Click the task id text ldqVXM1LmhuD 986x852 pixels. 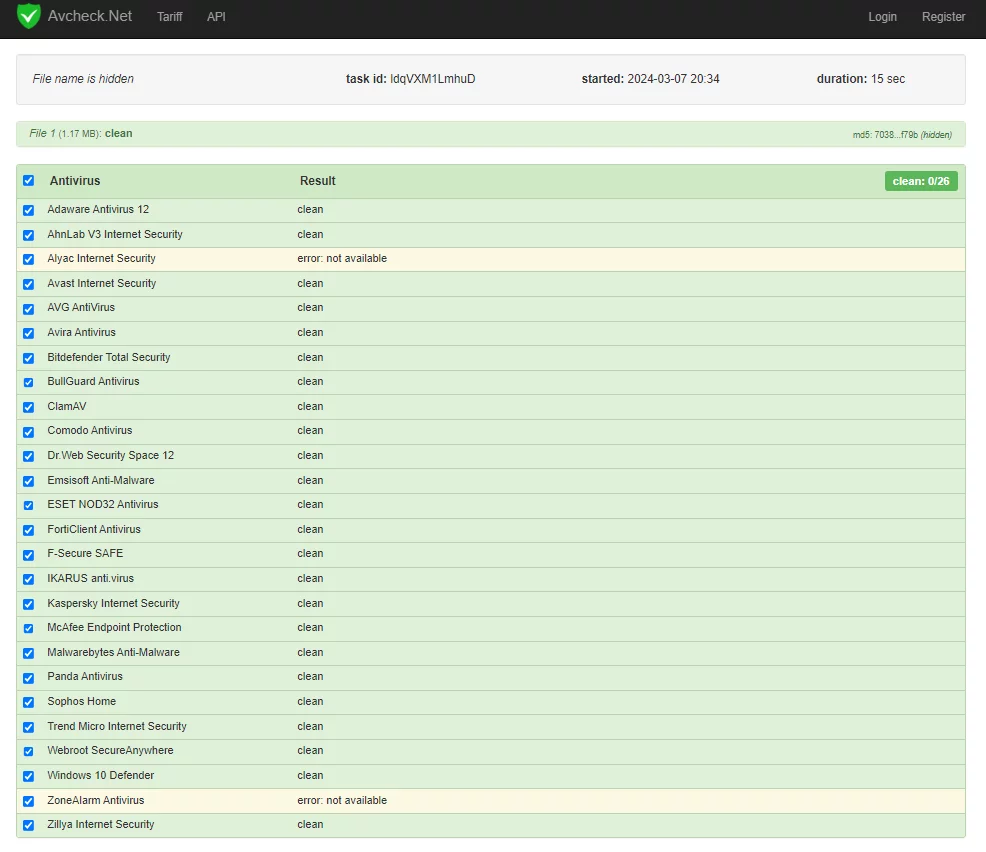coord(432,79)
